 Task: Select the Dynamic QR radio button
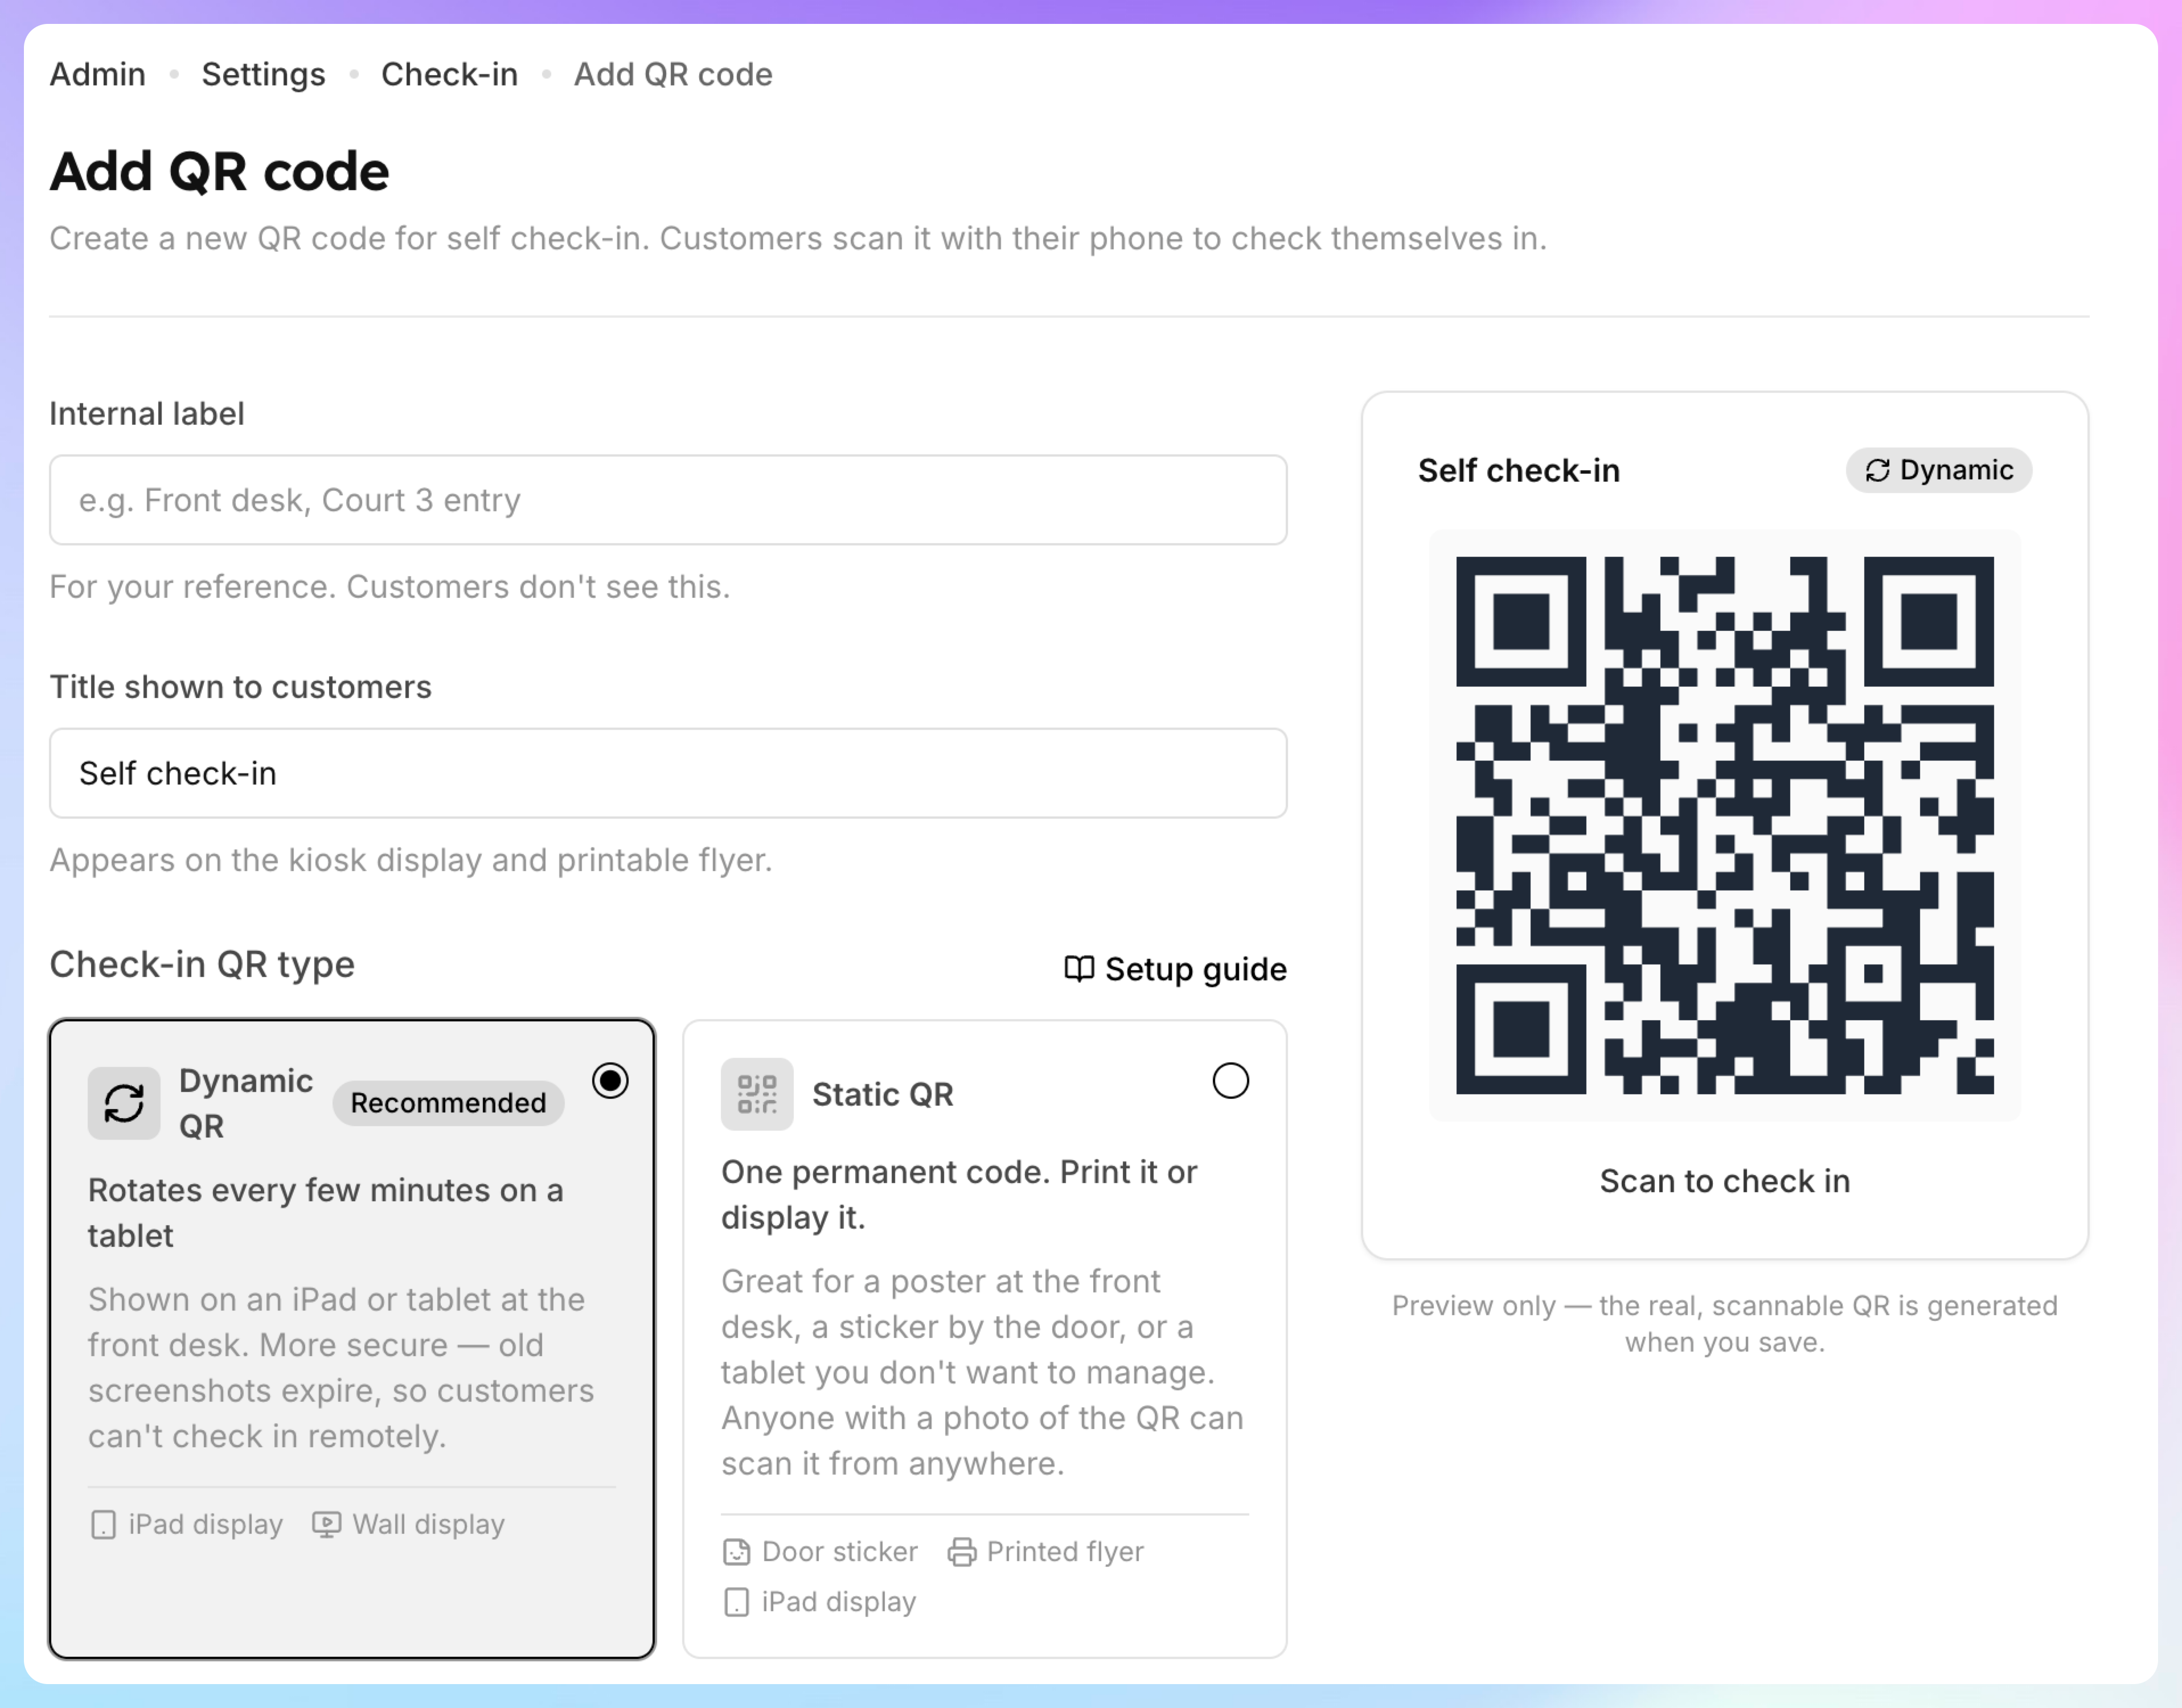pyautogui.click(x=610, y=1081)
